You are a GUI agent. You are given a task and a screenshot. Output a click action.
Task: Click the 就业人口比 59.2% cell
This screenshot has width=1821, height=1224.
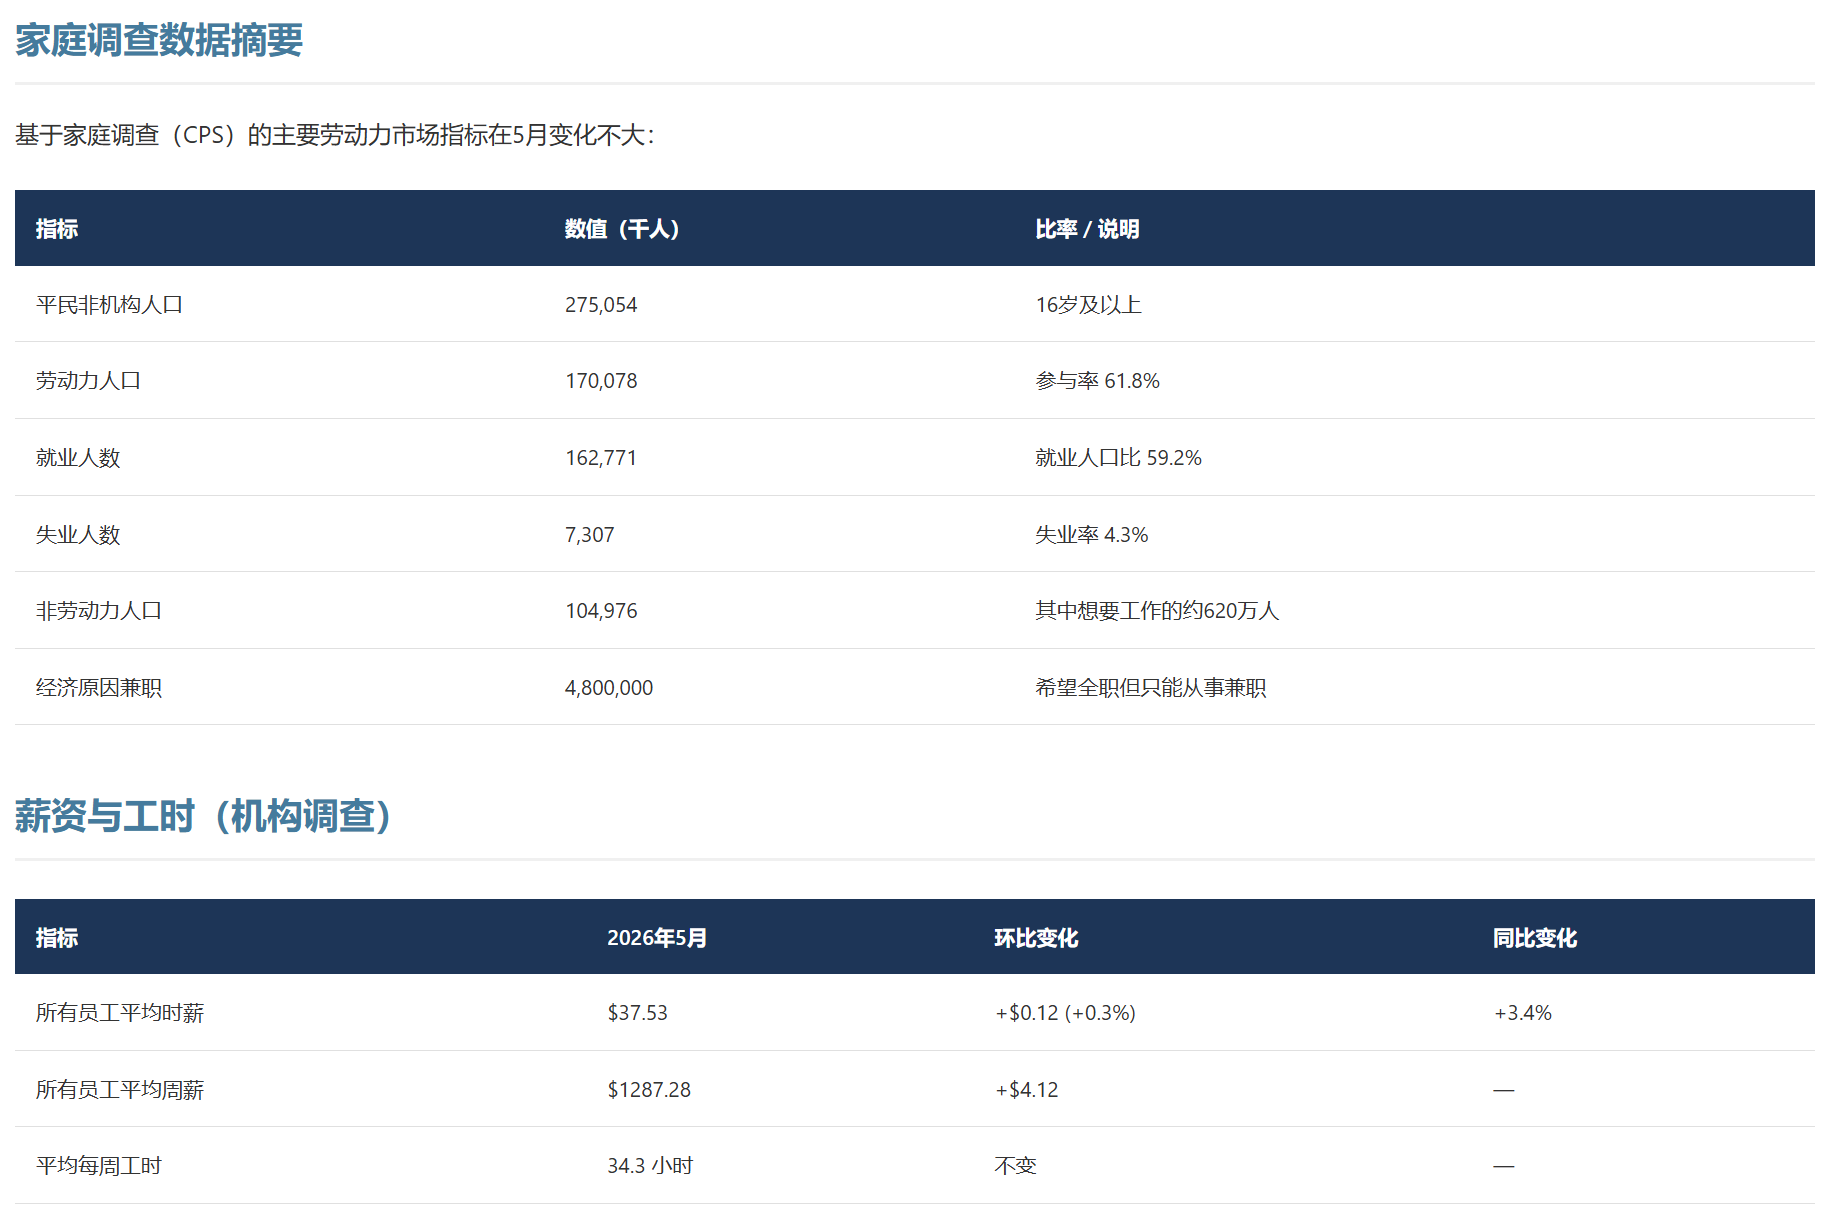pos(1118,458)
